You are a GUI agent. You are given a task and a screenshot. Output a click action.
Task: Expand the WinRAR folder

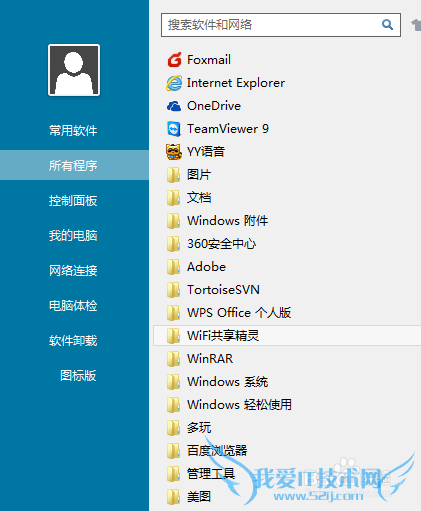[x=210, y=359]
